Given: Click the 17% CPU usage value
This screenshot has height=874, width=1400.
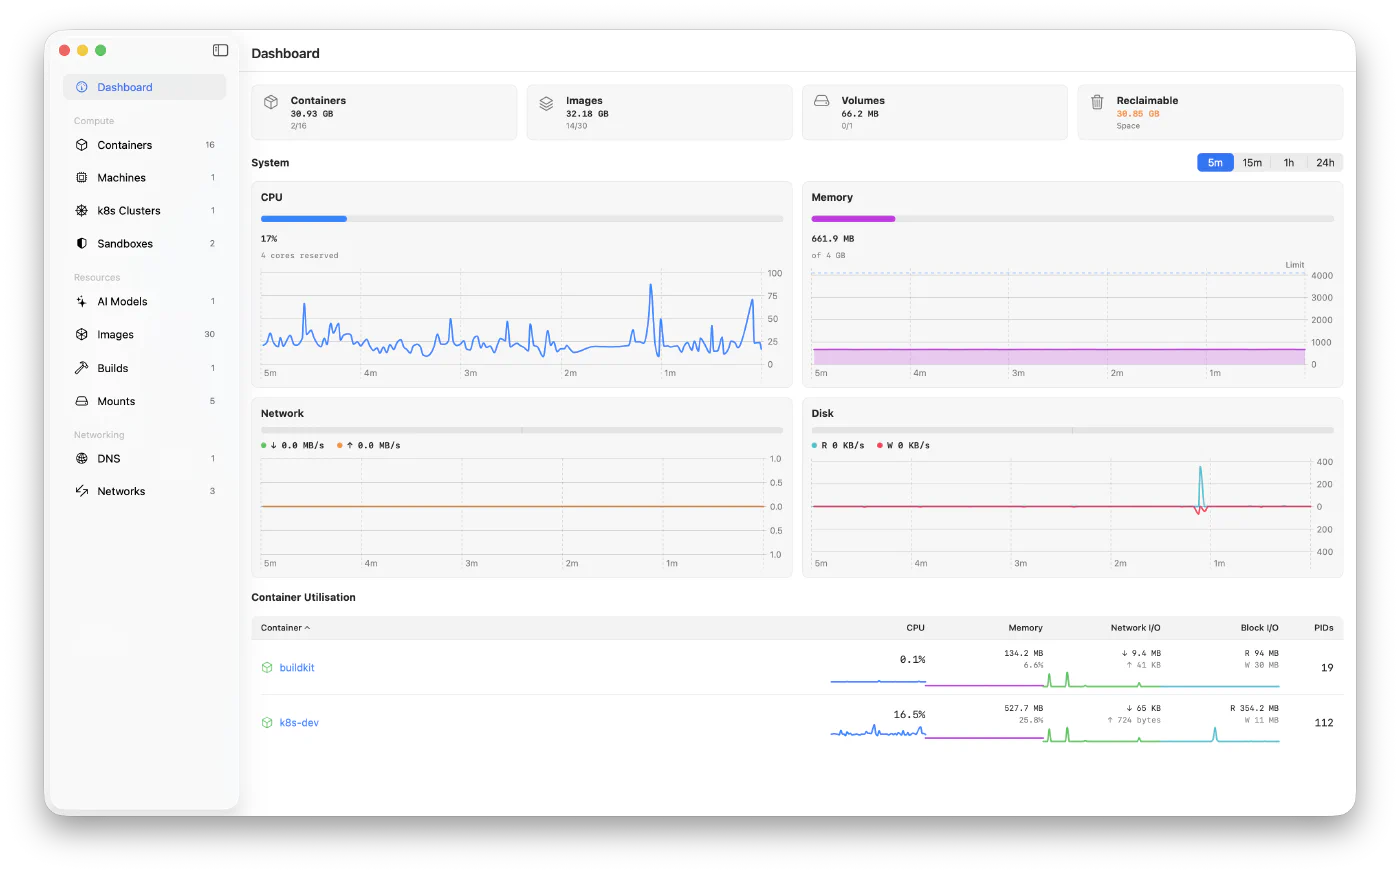Looking at the screenshot, I should click(269, 239).
